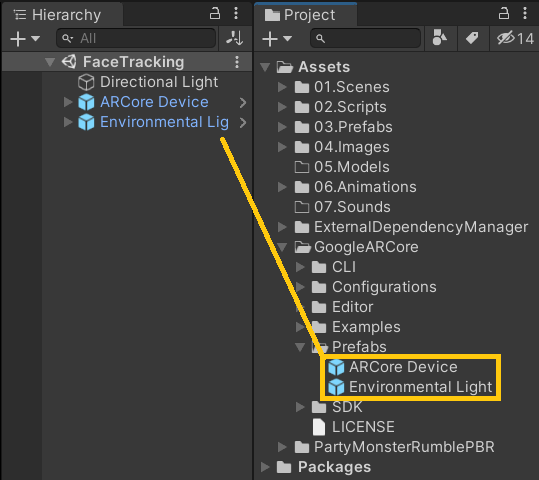Click the Search by Label tag icon

point(472,38)
